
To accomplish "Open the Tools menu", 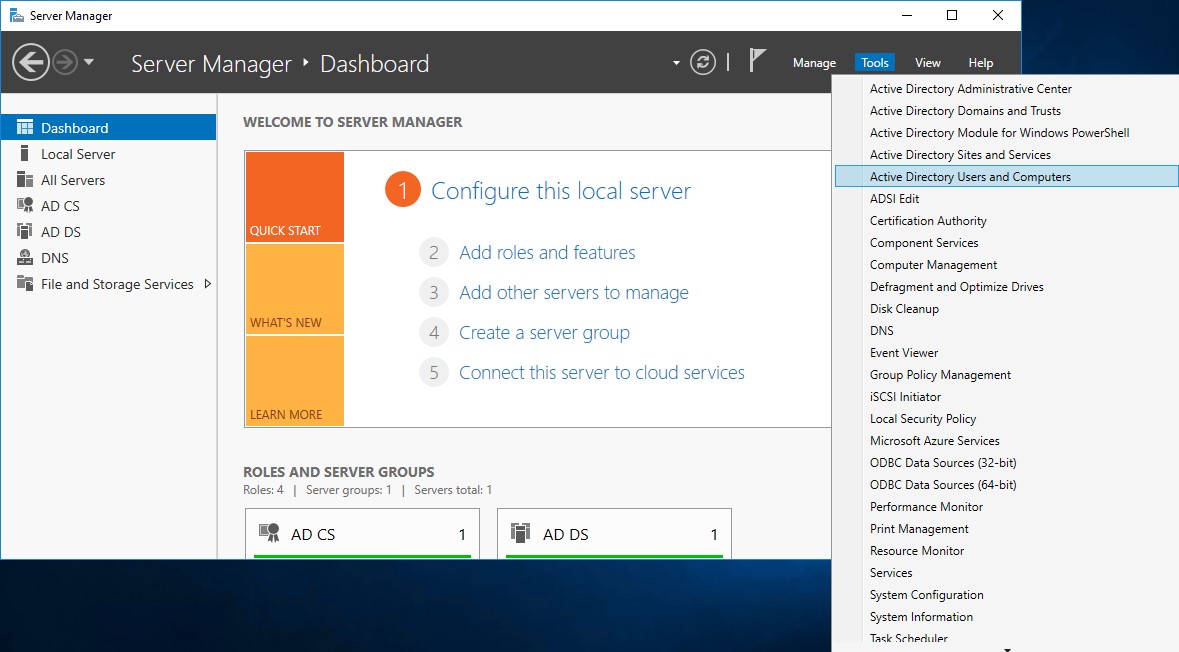I will tap(874, 63).
